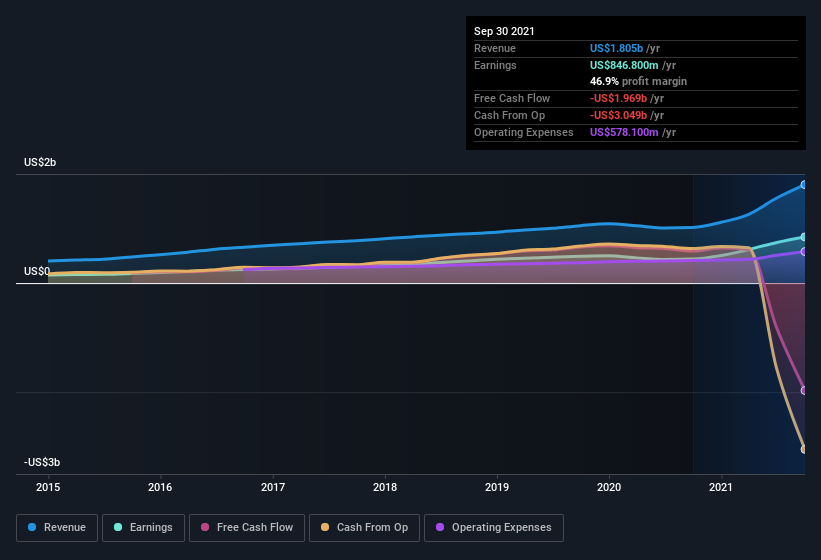Toggle the Earnings legend button
This screenshot has width=821, height=560.
click(143, 528)
